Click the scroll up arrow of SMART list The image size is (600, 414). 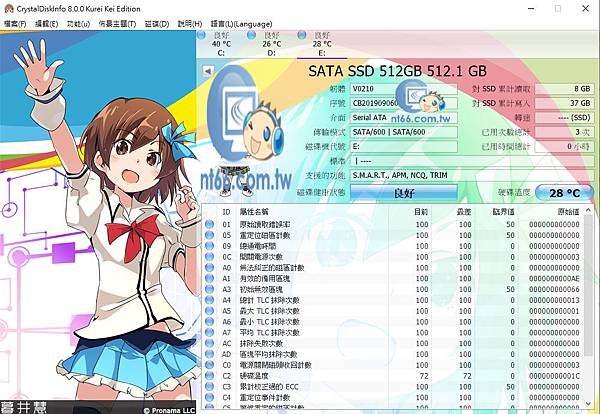click(589, 210)
